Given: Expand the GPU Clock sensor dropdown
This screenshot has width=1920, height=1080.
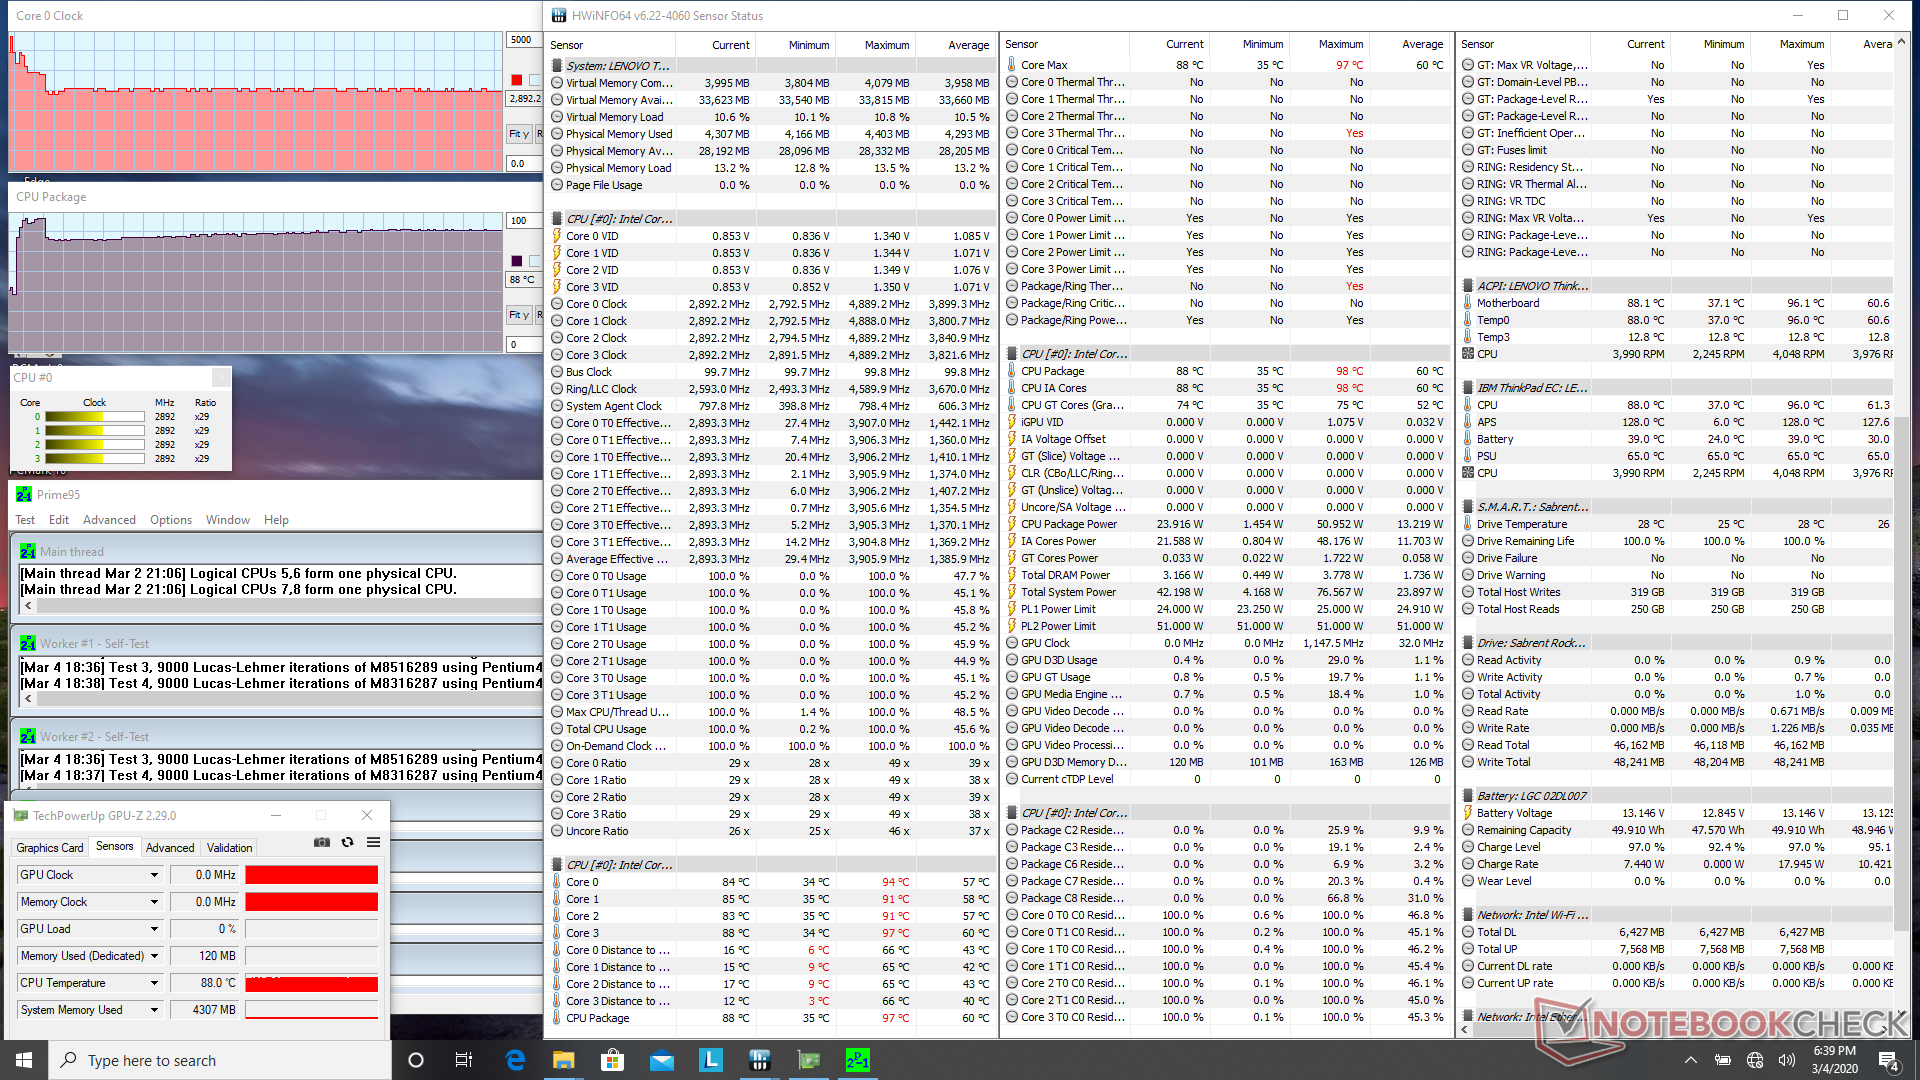Looking at the screenshot, I should tap(154, 875).
